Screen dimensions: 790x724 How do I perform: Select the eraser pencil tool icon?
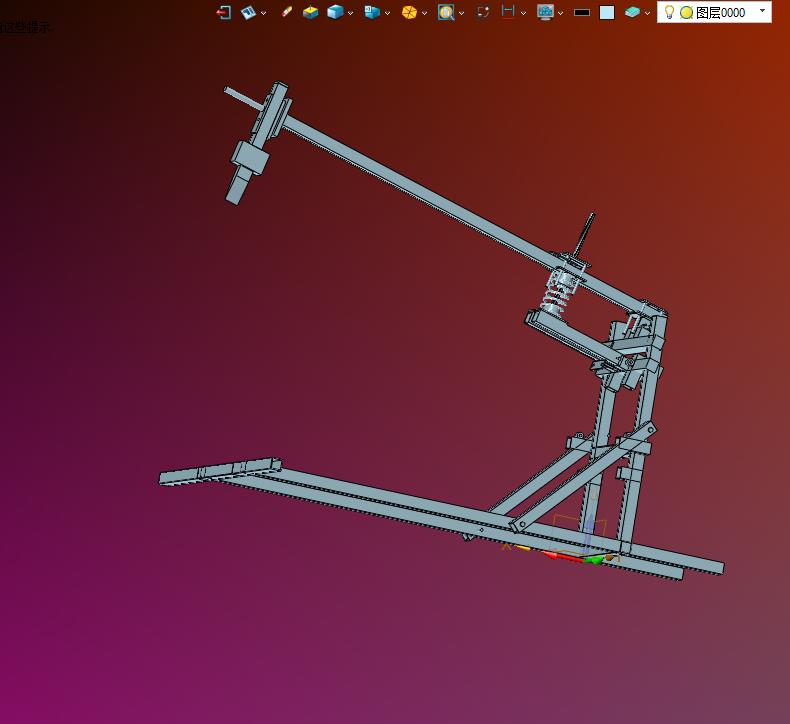pyautogui.click(x=287, y=12)
